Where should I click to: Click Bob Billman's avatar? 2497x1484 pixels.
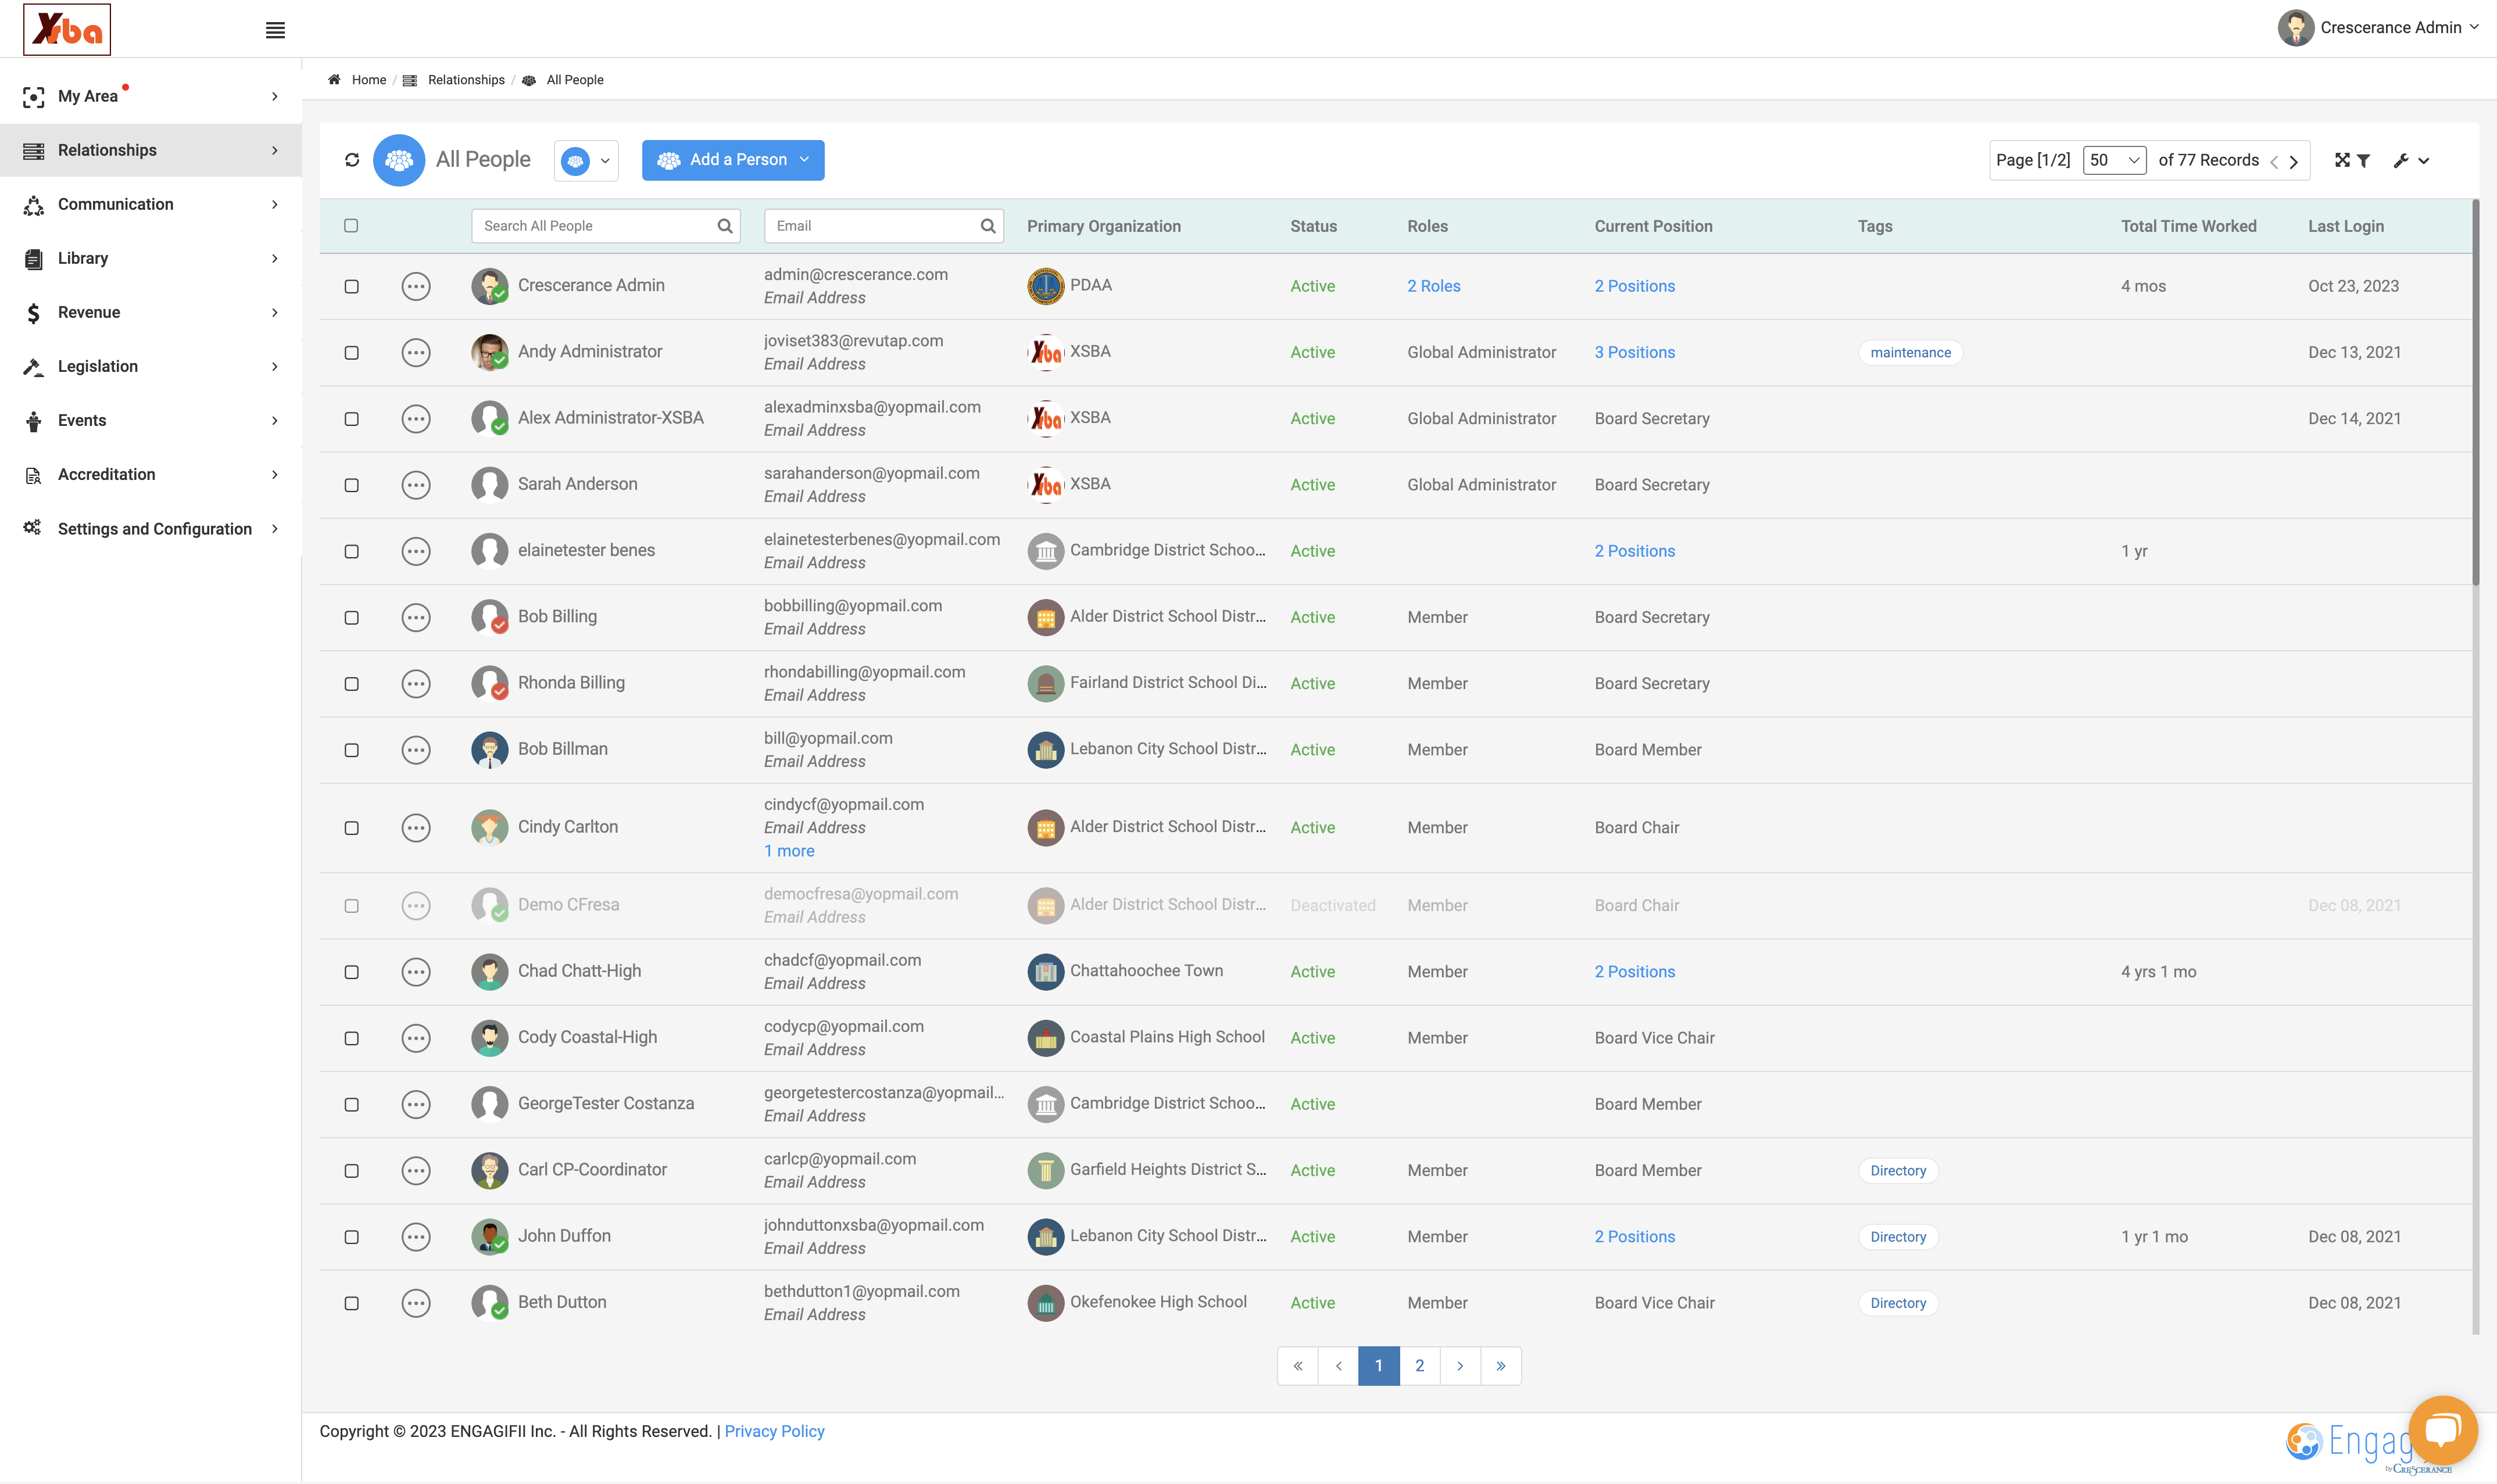[490, 750]
